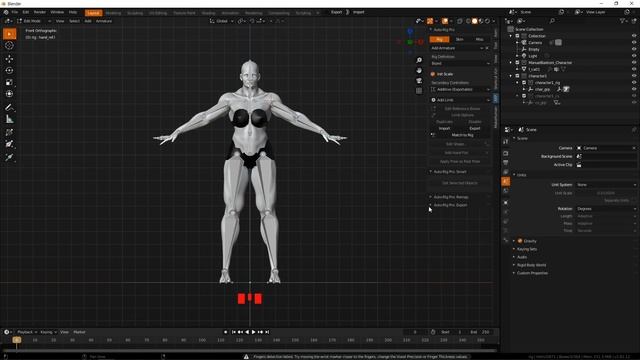
Task: Click the Match to Rig button
Action: click(x=462, y=135)
